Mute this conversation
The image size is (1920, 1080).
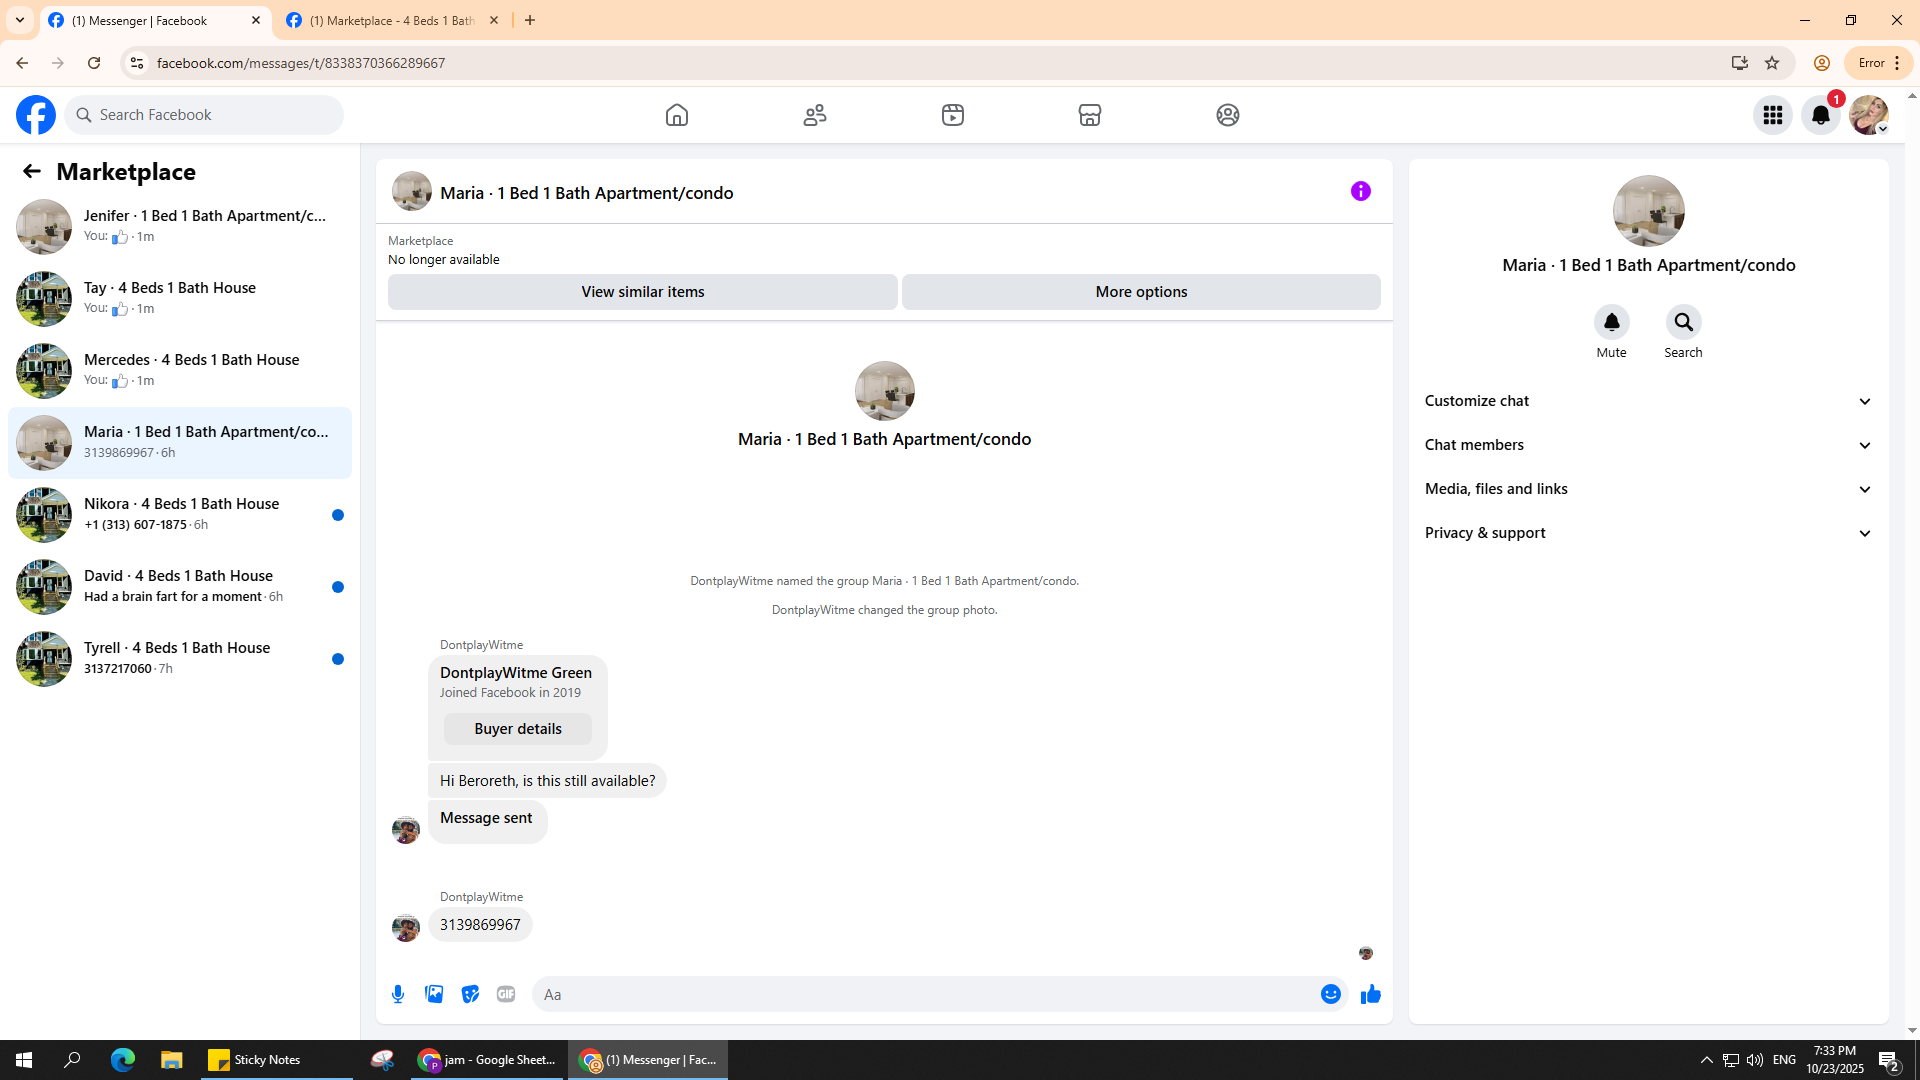[1611, 322]
